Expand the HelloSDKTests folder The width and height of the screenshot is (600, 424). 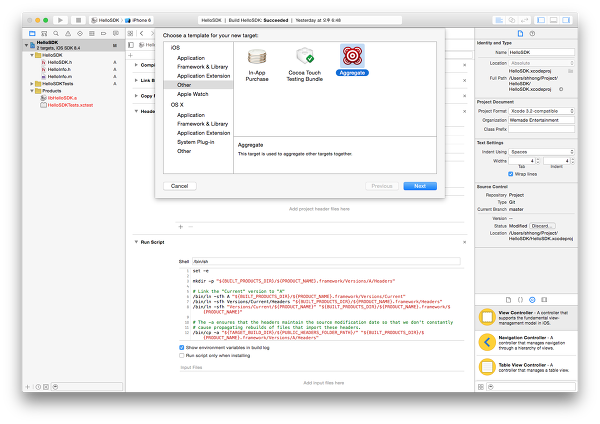32,83
